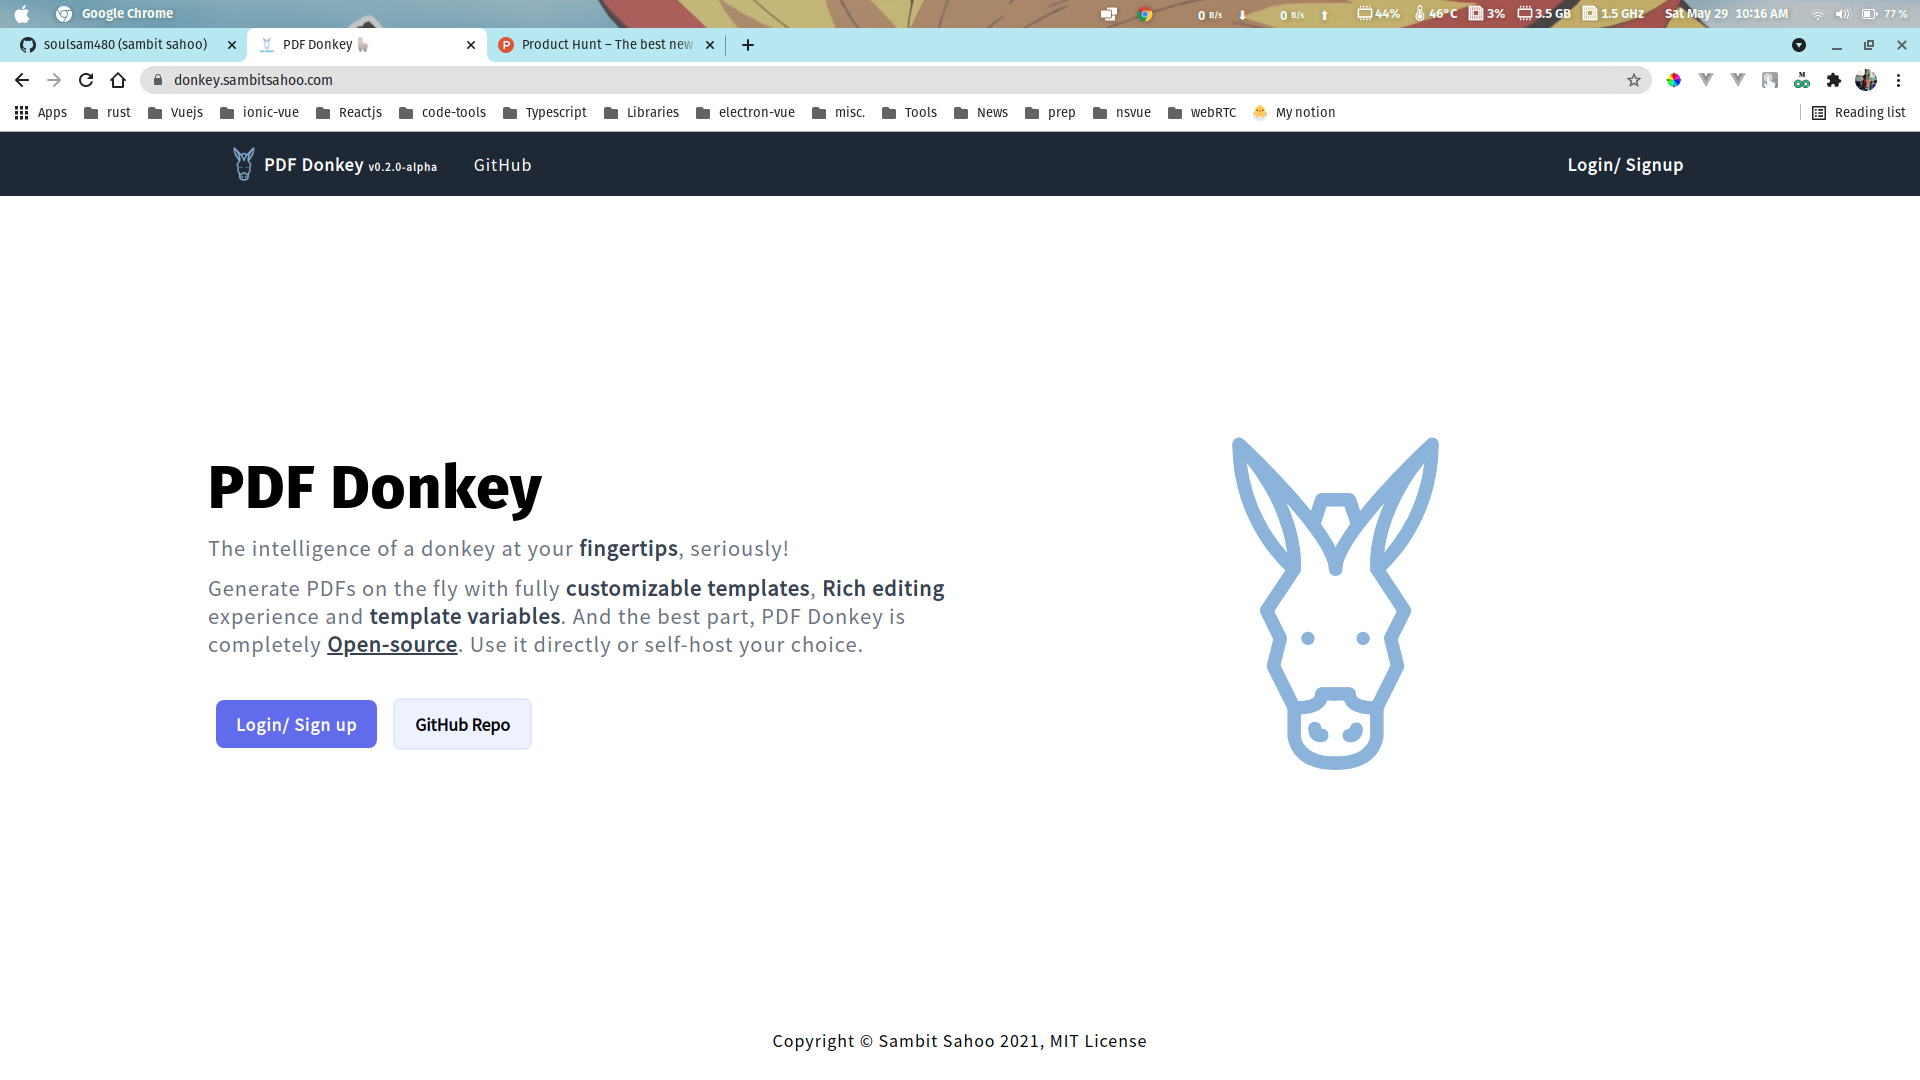Click the Chrome profile avatar
Viewport: 1920px width, 1080px height.
tap(1866, 80)
